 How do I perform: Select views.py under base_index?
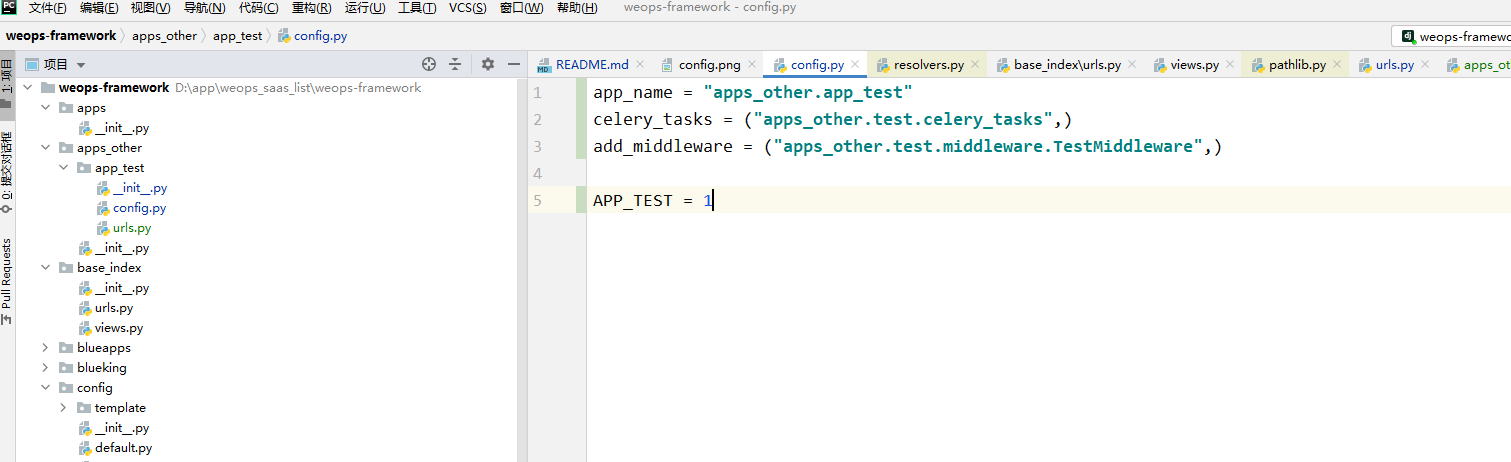tap(110, 328)
